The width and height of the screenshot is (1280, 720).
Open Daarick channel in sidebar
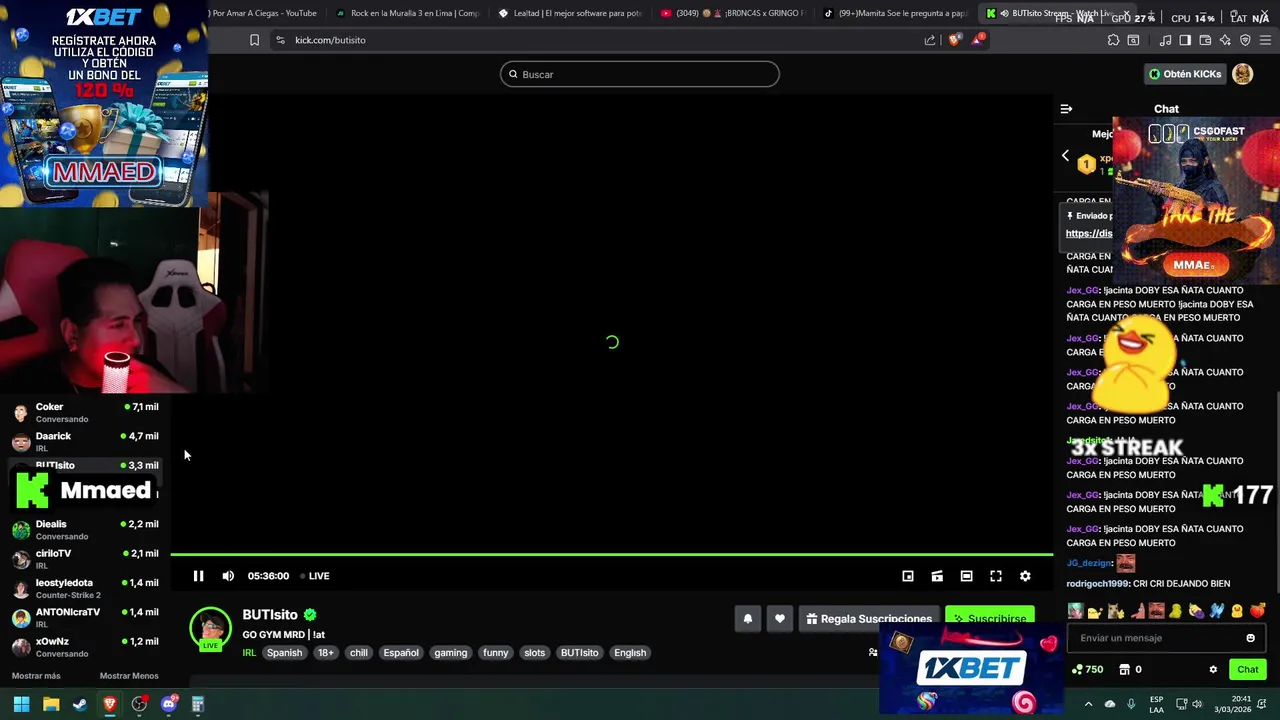pyautogui.click(x=85, y=441)
